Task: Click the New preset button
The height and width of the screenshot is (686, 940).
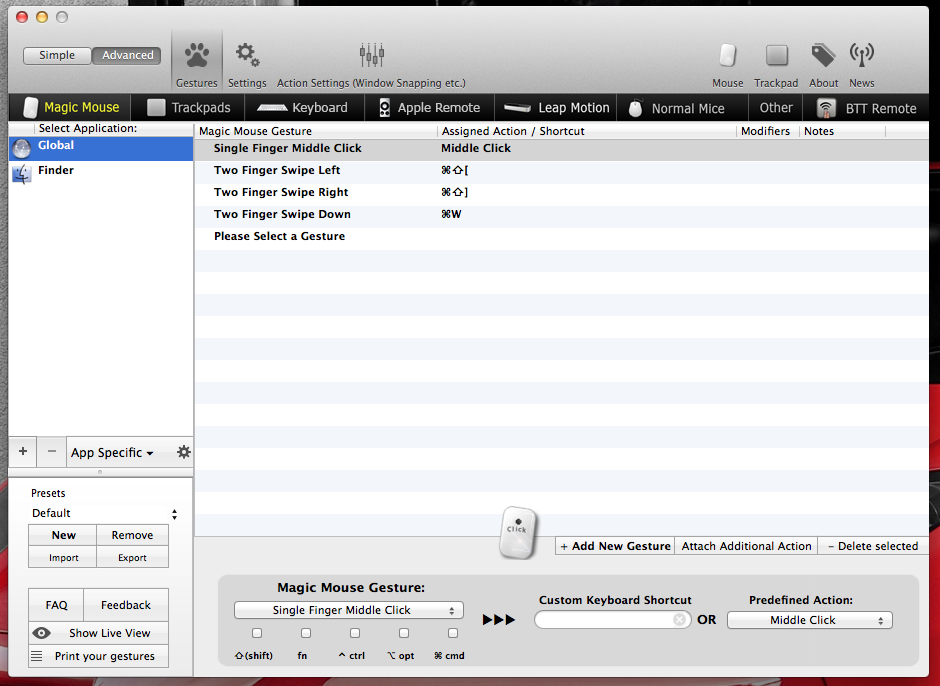Action: pyautogui.click(x=63, y=535)
